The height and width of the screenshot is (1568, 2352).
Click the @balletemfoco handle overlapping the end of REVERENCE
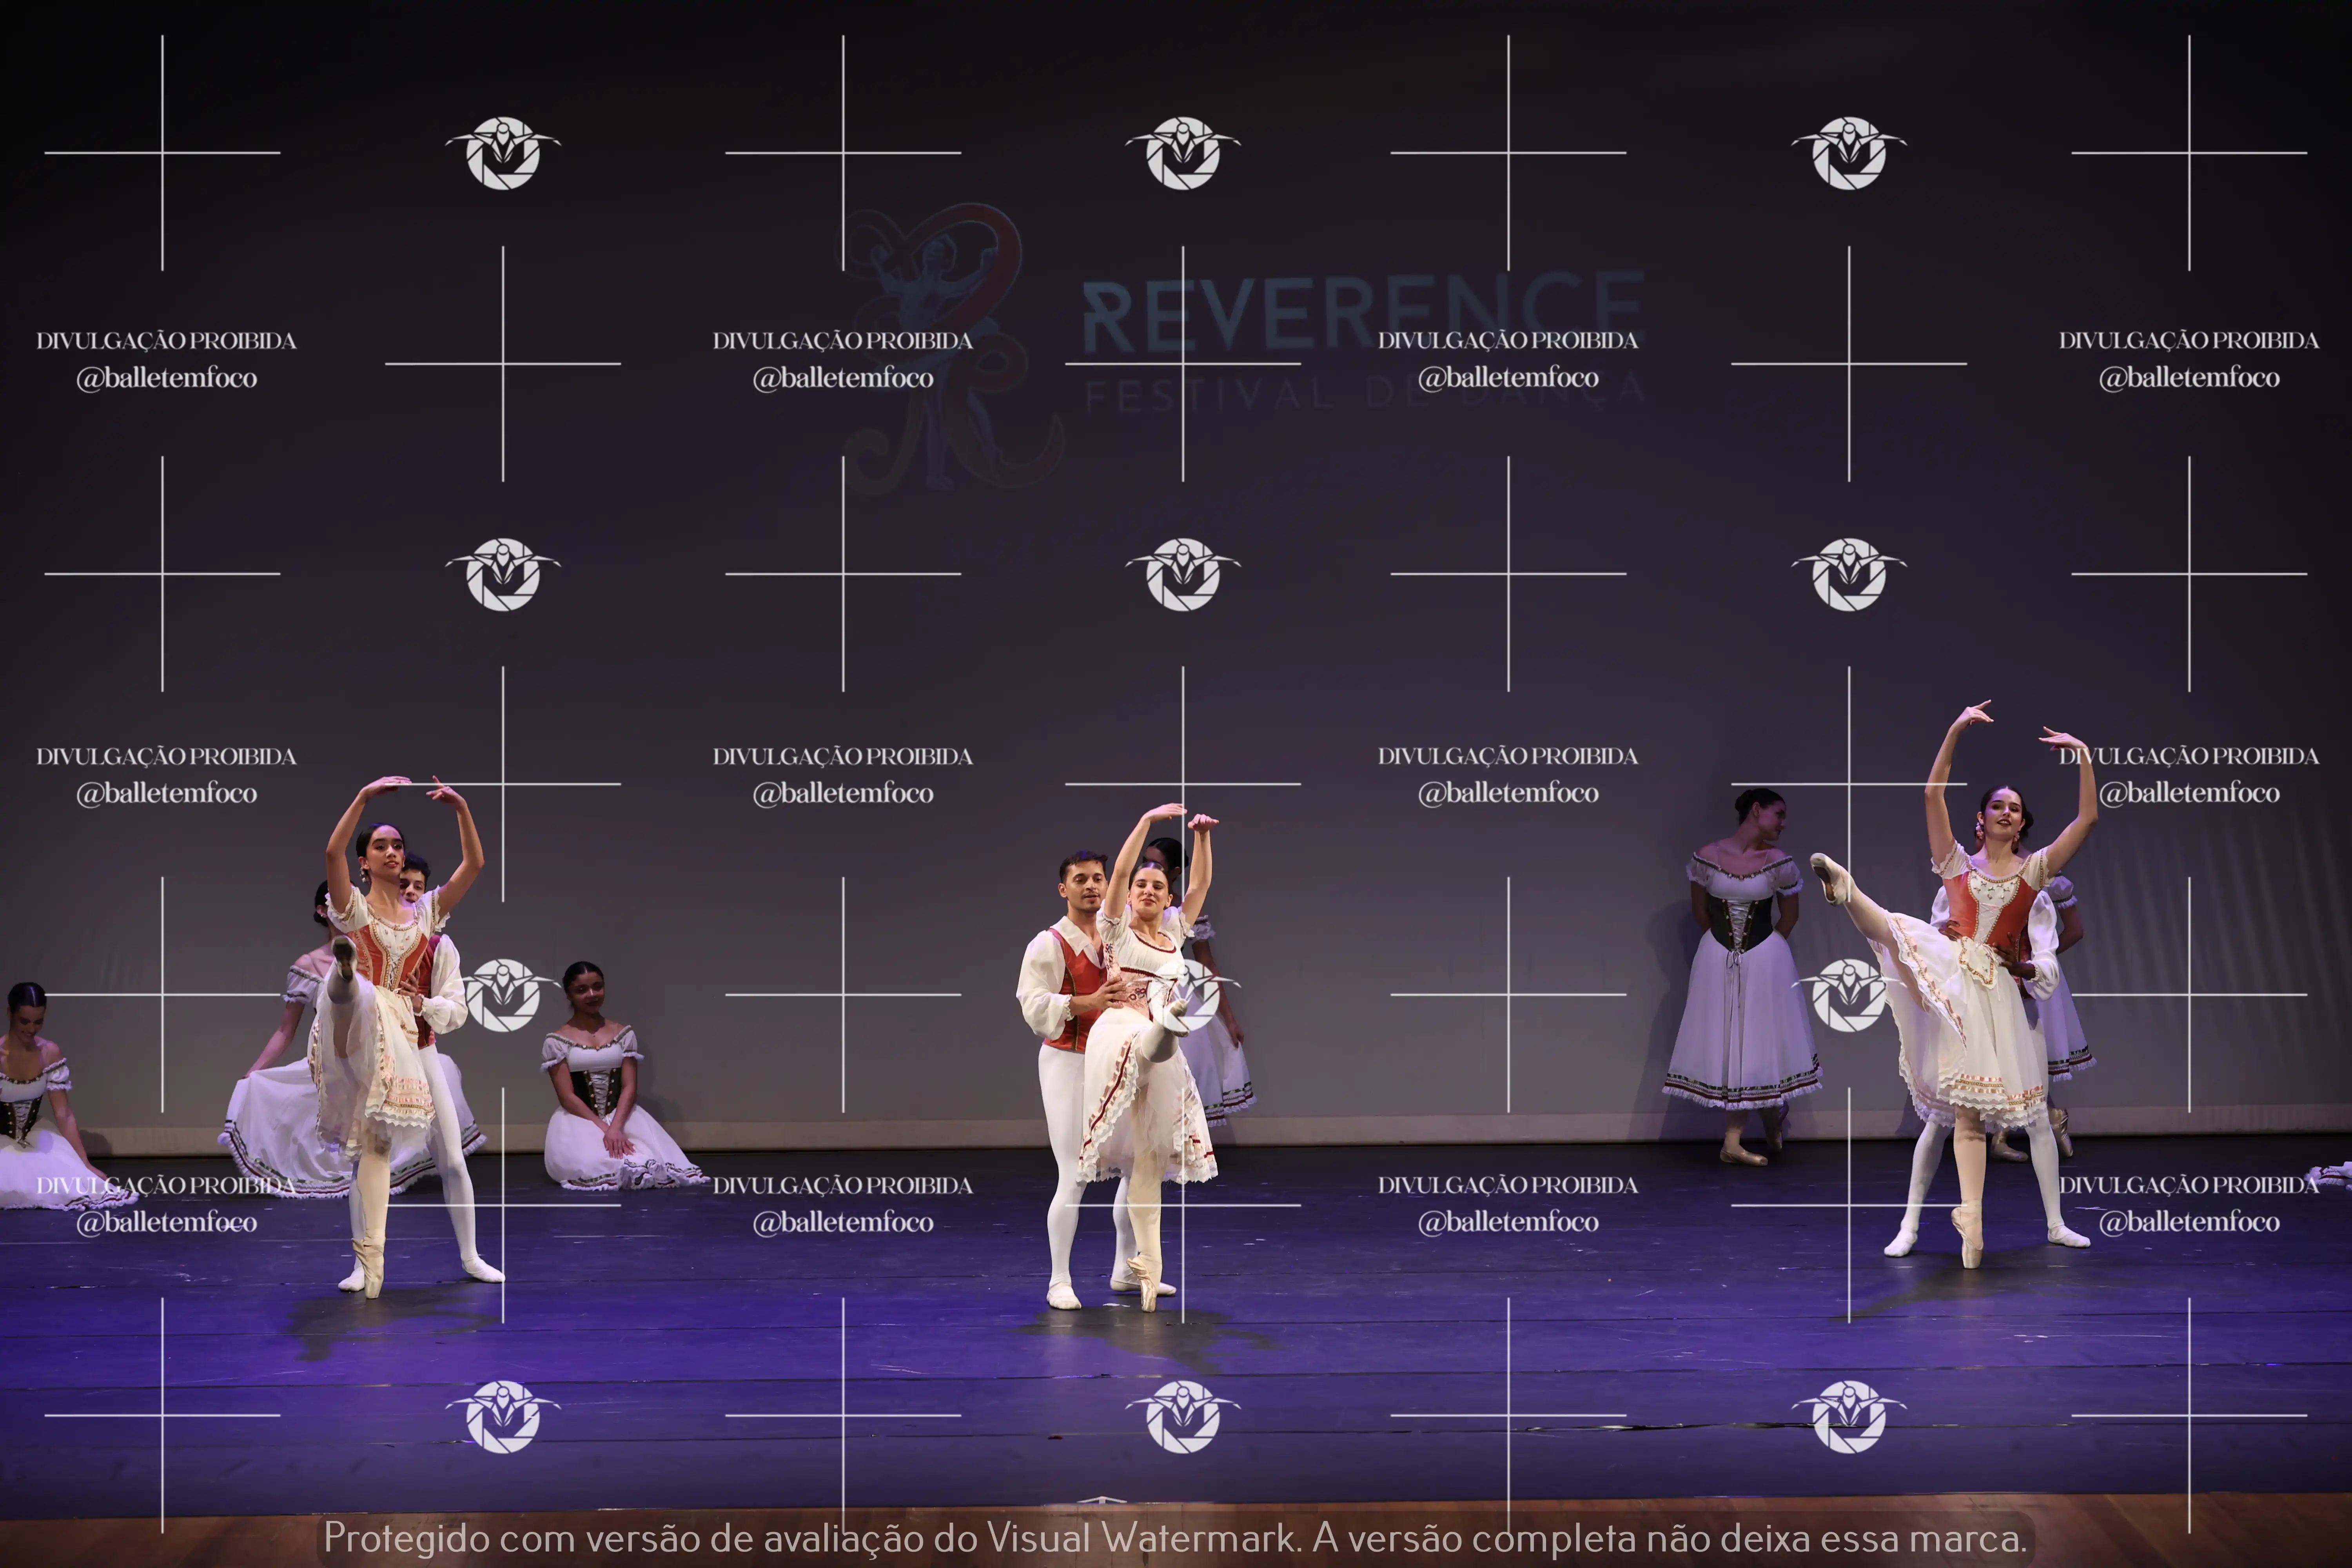point(1508,378)
